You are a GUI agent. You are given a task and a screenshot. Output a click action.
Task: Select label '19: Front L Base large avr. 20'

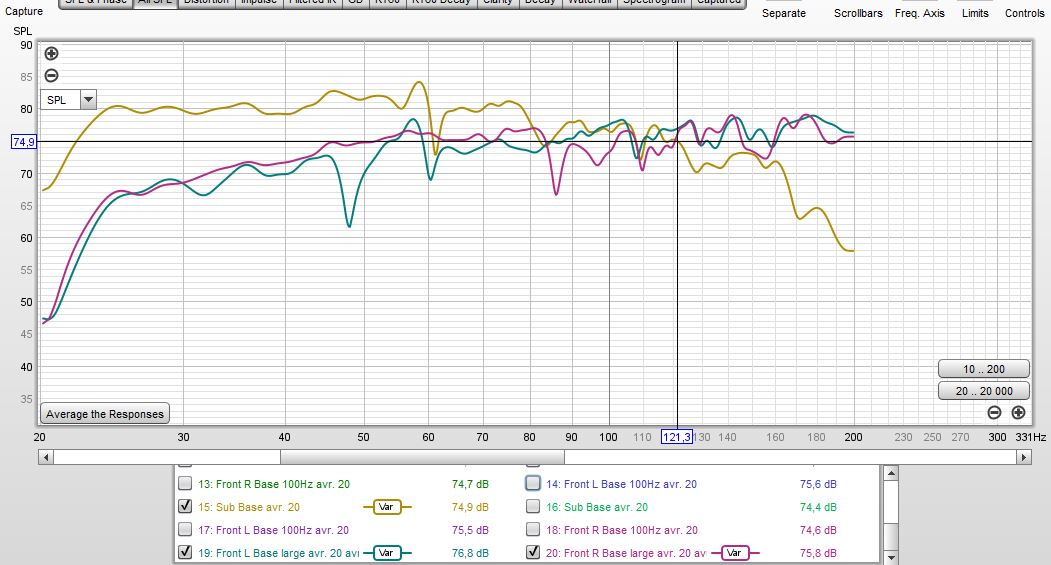pyautogui.click(x=279, y=553)
